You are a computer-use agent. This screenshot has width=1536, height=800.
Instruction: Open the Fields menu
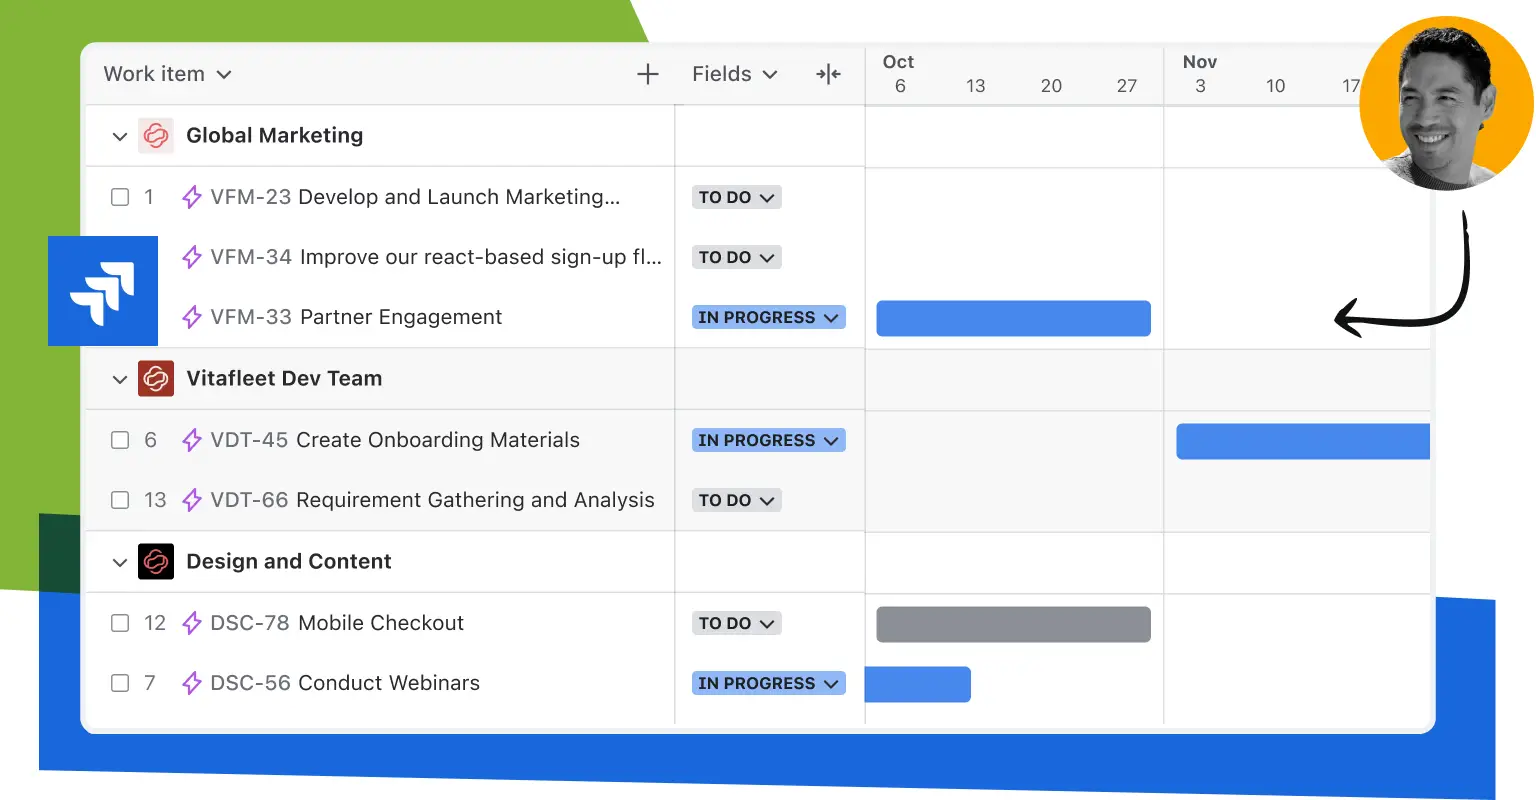tap(734, 74)
